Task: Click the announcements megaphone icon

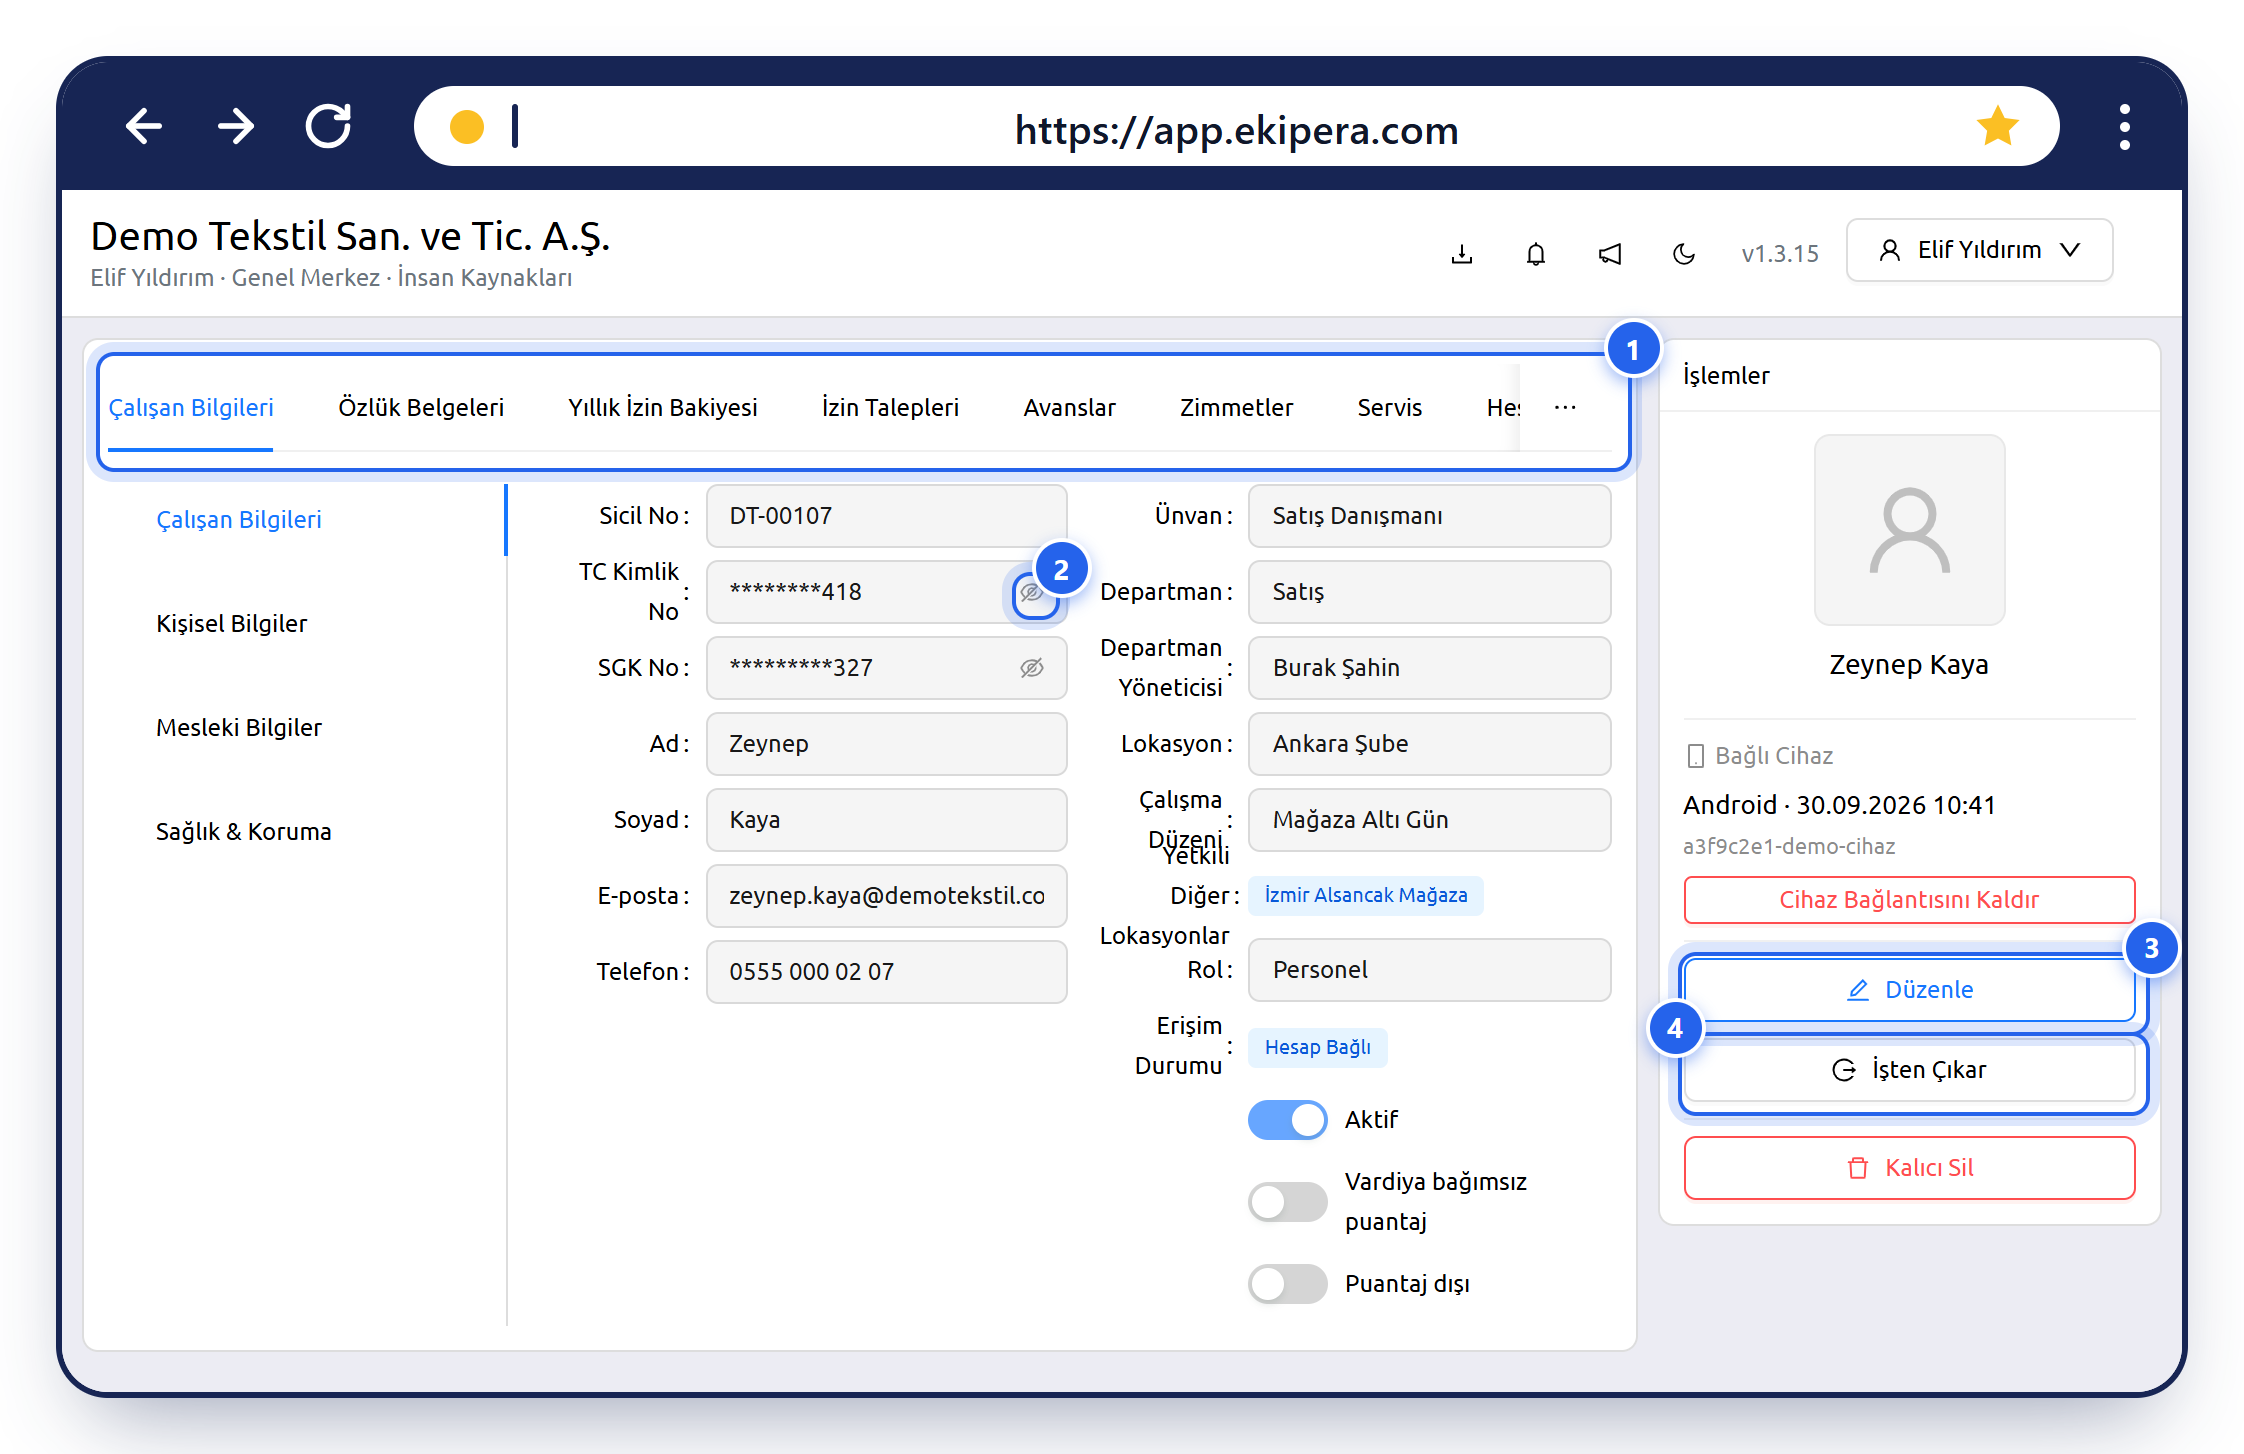Action: point(1610,254)
